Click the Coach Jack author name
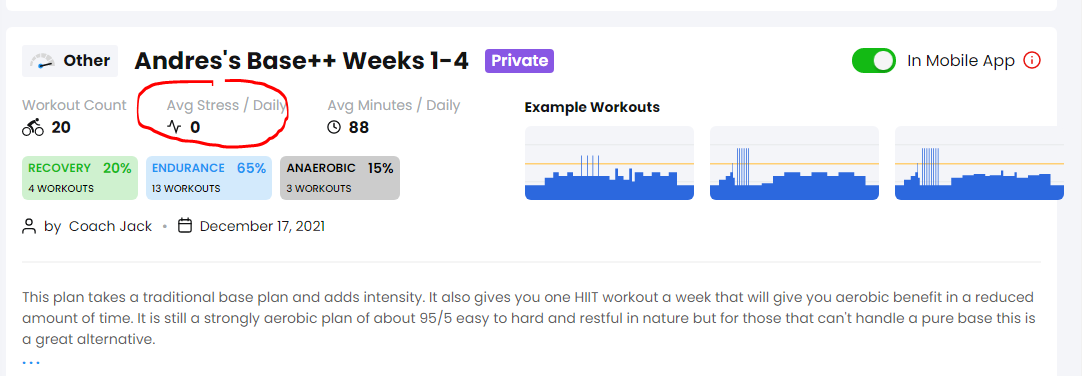 coord(110,226)
